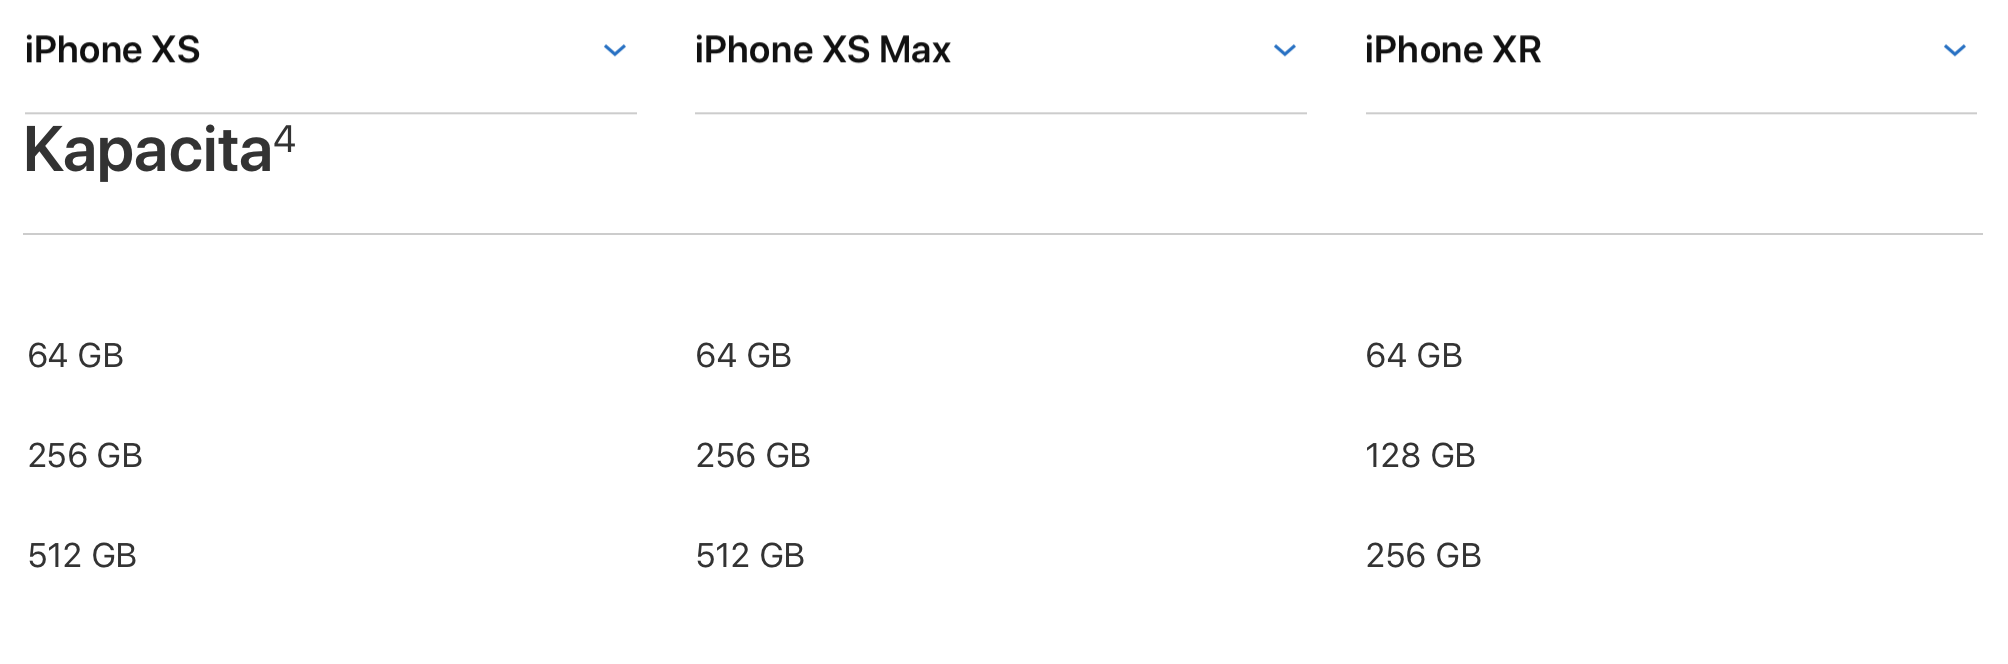Click 256 GB under iPhone XS Max
2008x664 pixels.
click(x=753, y=456)
